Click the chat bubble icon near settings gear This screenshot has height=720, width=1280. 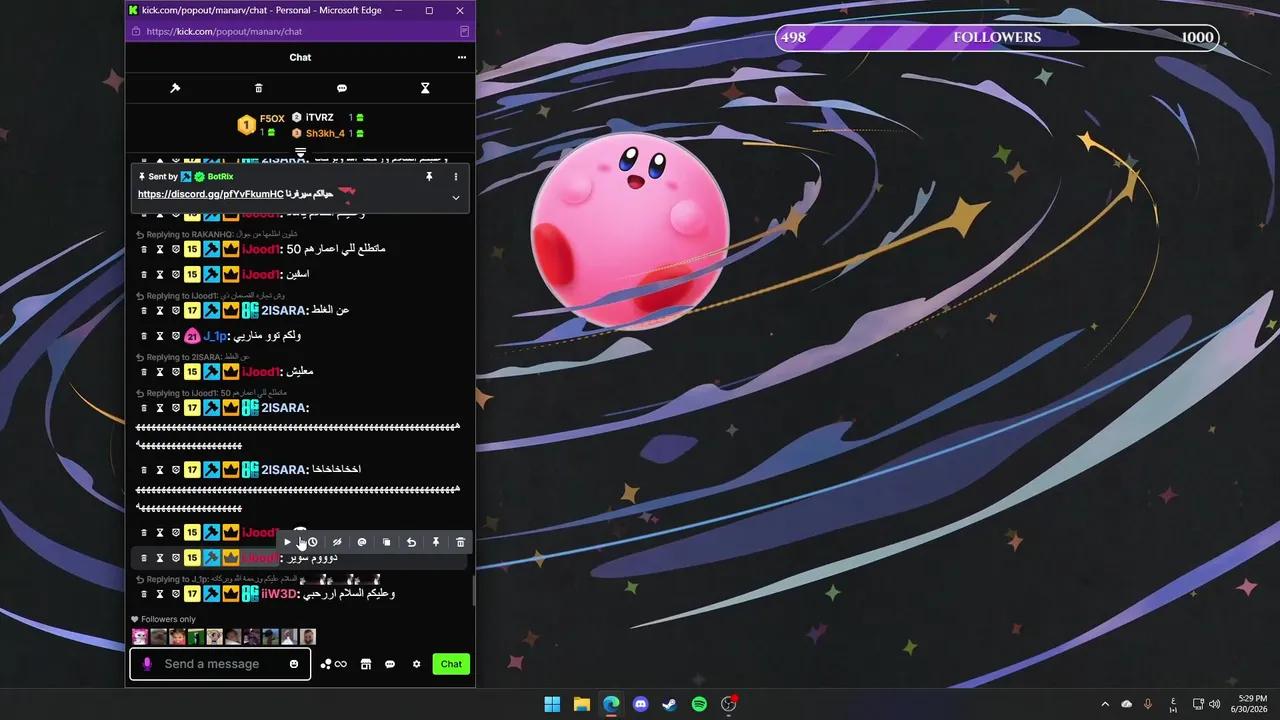point(390,664)
